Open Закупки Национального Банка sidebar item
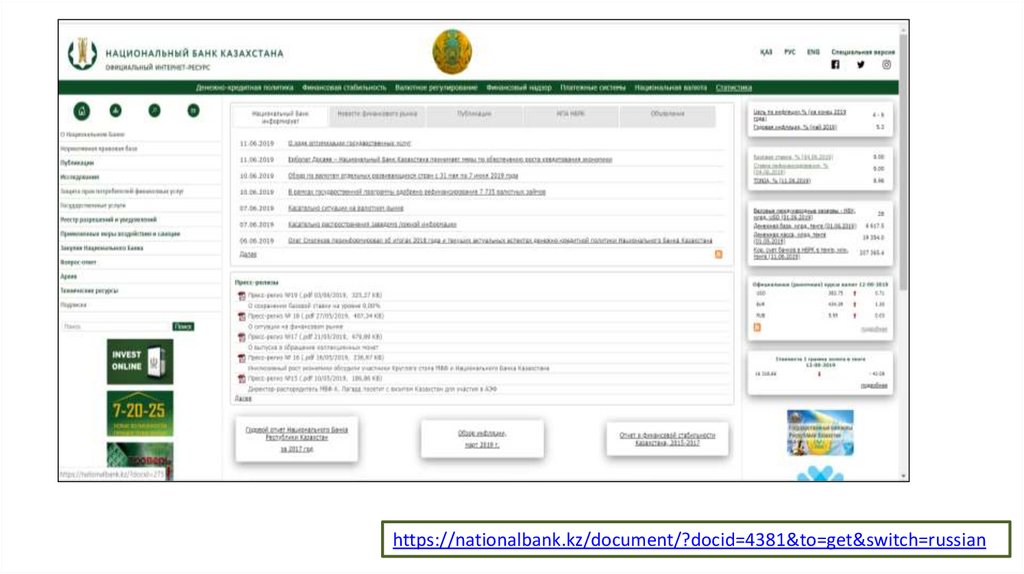Image resolution: width=1024 pixels, height=574 pixels. (102, 248)
